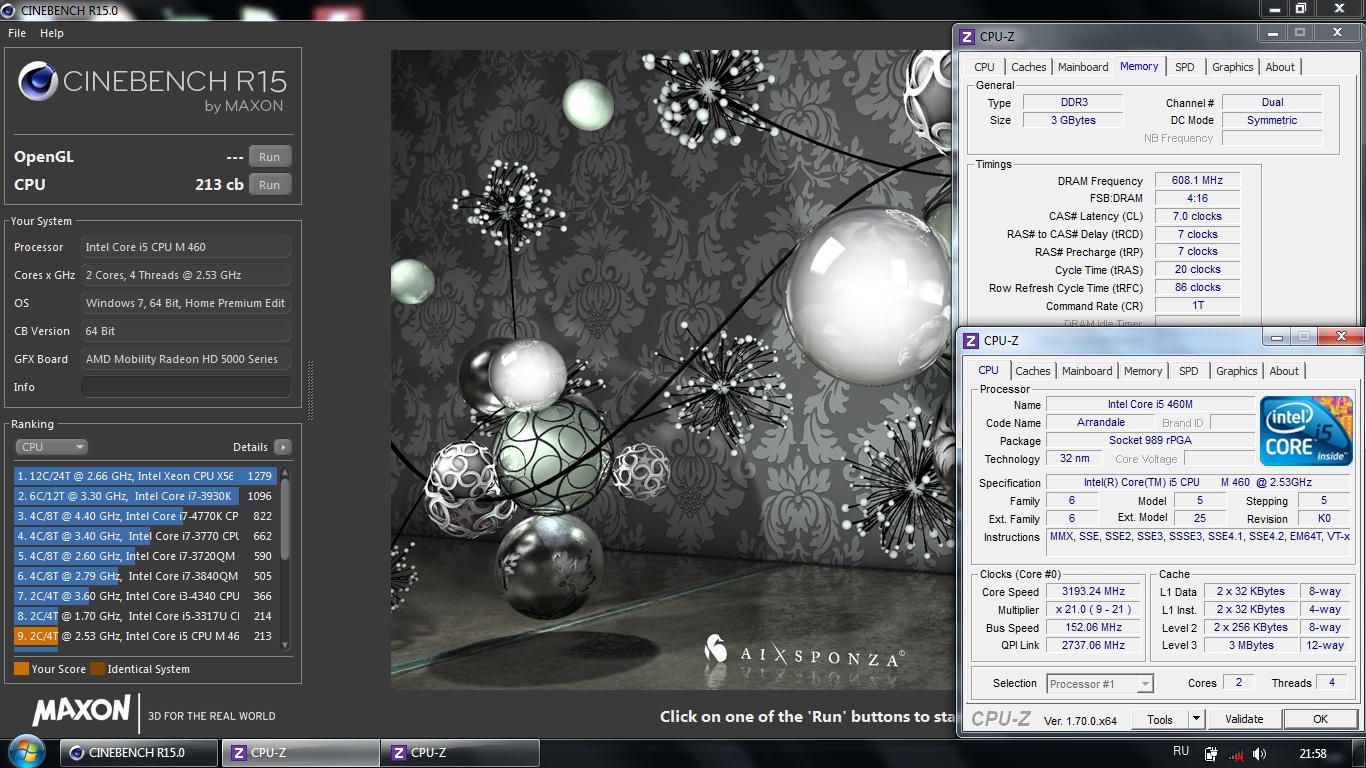Select CPU tab in back CPU-Z window
The width and height of the screenshot is (1366, 768).
pos(985,67)
